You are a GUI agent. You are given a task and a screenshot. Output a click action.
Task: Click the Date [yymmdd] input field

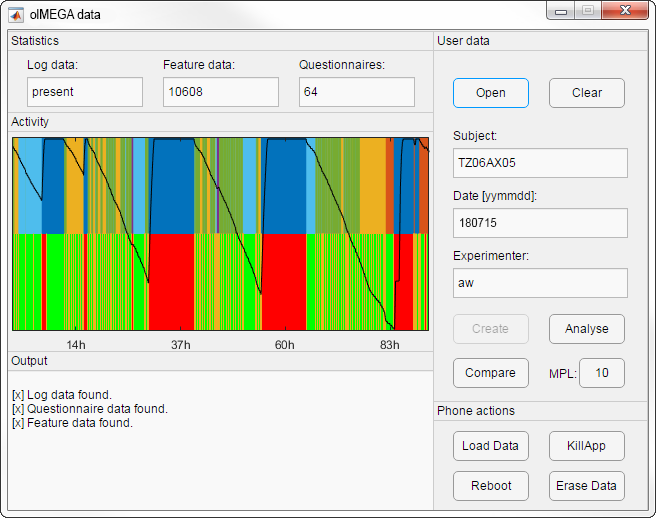click(x=540, y=223)
